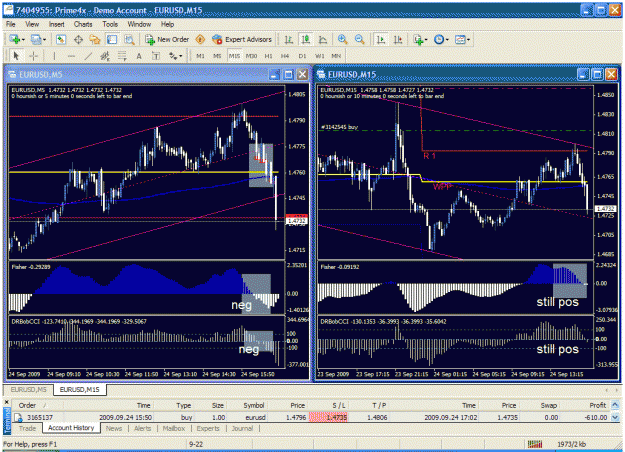Open the Strategy Tester magnifier icon
The width and height of the screenshot is (625, 452).
coord(129,39)
